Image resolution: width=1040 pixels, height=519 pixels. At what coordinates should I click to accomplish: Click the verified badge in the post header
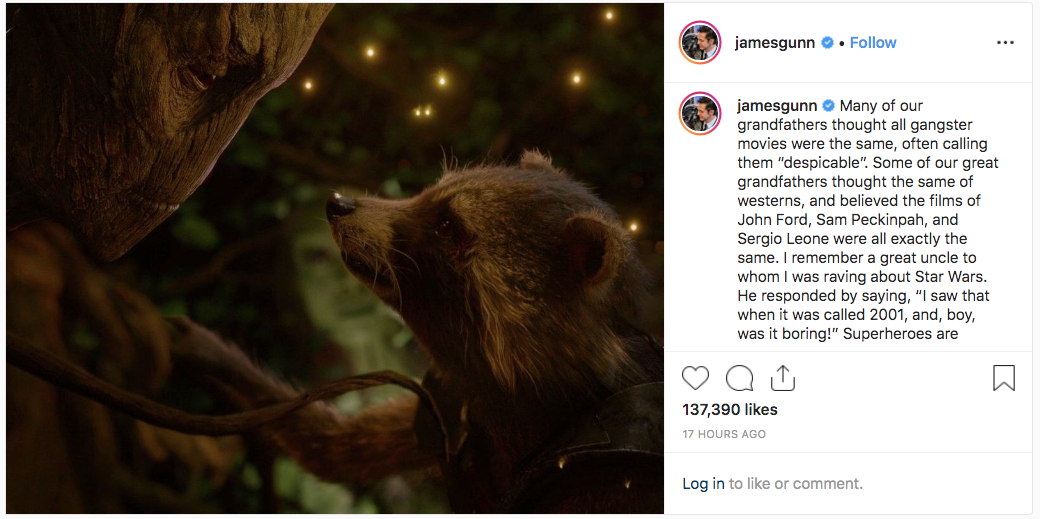(828, 43)
